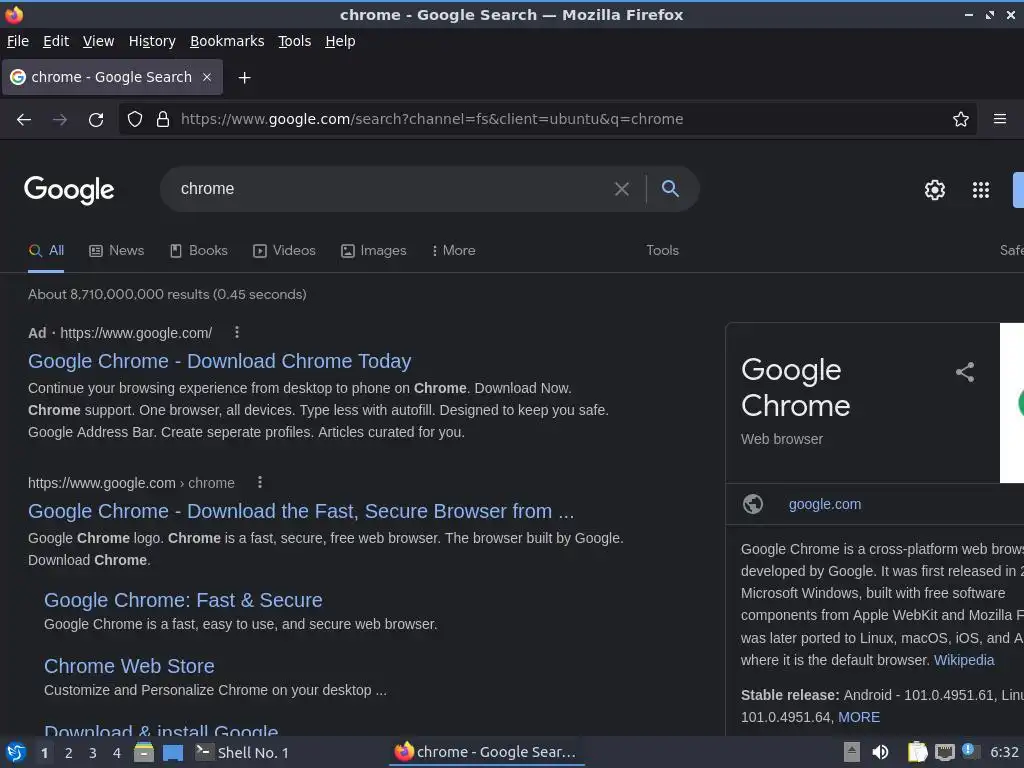Open the clipboard manager tray icon
Screen dimensions: 1024x768
(x=918, y=752)
